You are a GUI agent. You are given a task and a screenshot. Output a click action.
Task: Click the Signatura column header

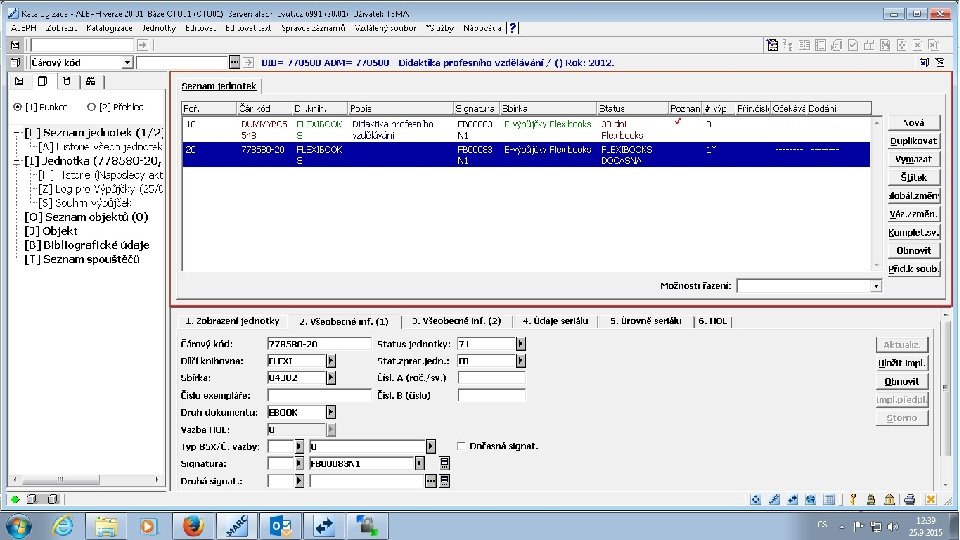pyautogui.click(x=476, y=108)
